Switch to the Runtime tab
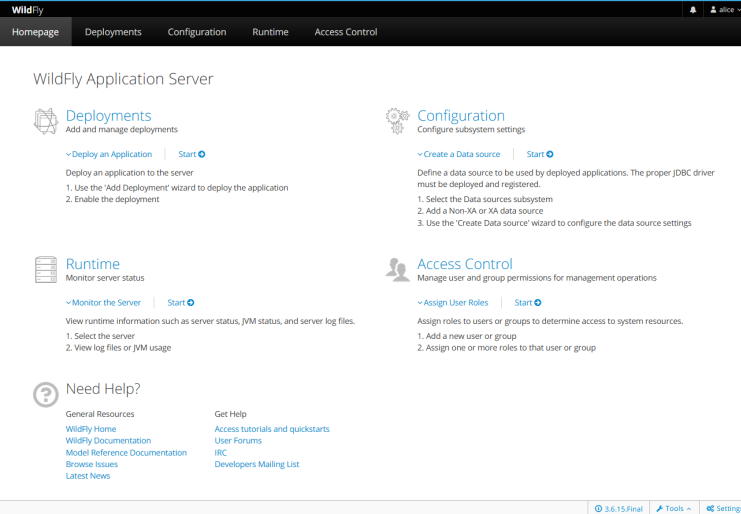The image size is (741, 514). tap(270, 32)
